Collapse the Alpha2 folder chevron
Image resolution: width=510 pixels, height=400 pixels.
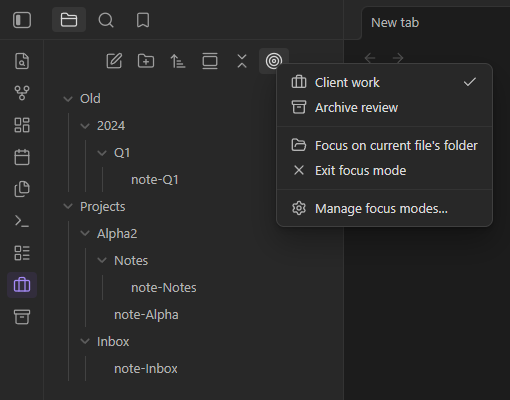(85, 233)
